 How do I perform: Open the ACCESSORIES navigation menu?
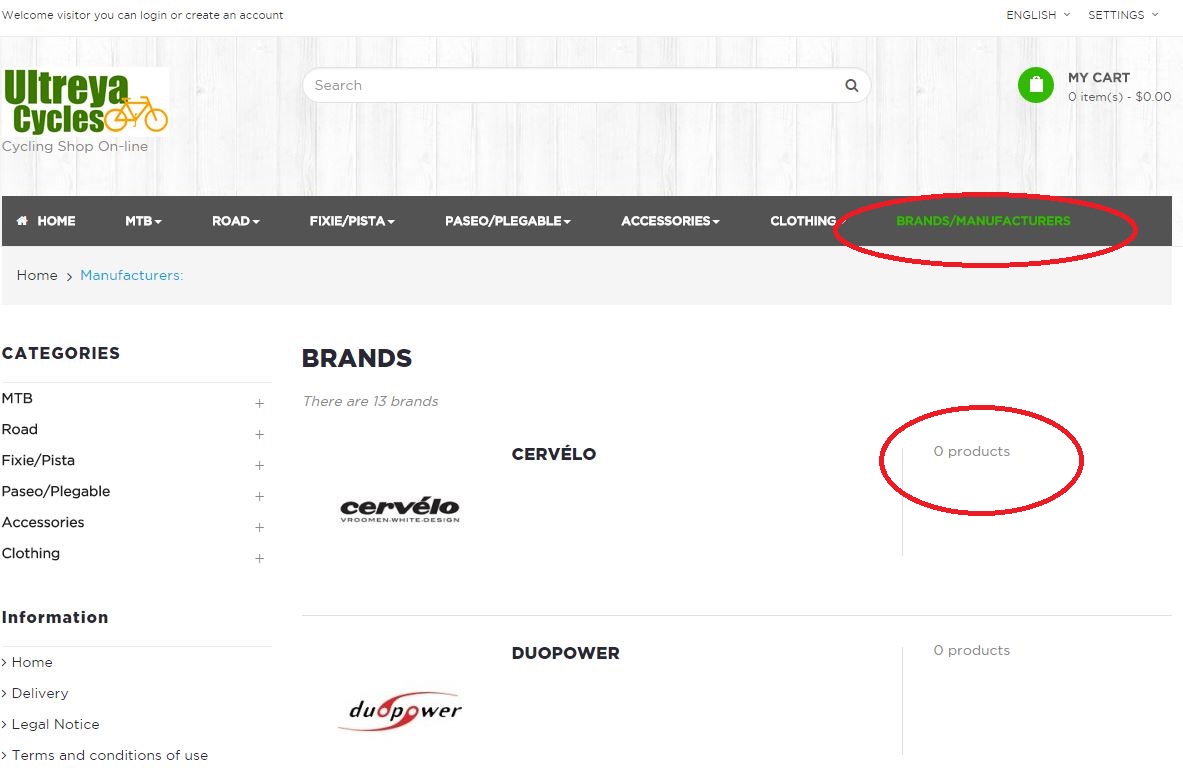point(670,221)
